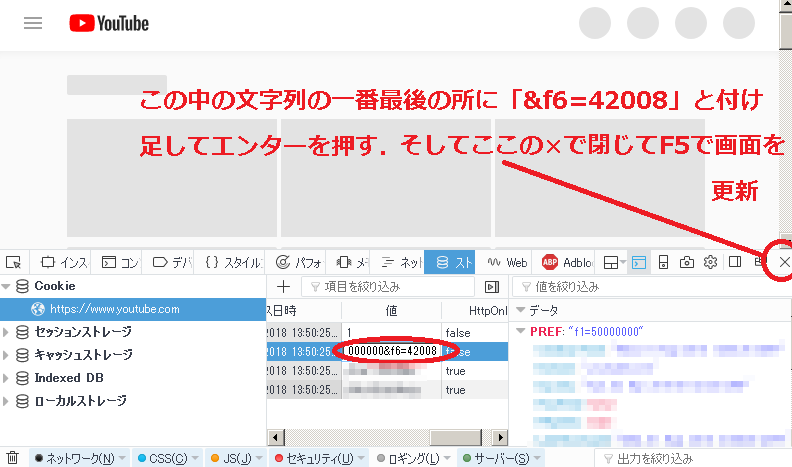Toggle responsive design mode icon
This screenshot has width=792, height=467.
coord(663,263)
